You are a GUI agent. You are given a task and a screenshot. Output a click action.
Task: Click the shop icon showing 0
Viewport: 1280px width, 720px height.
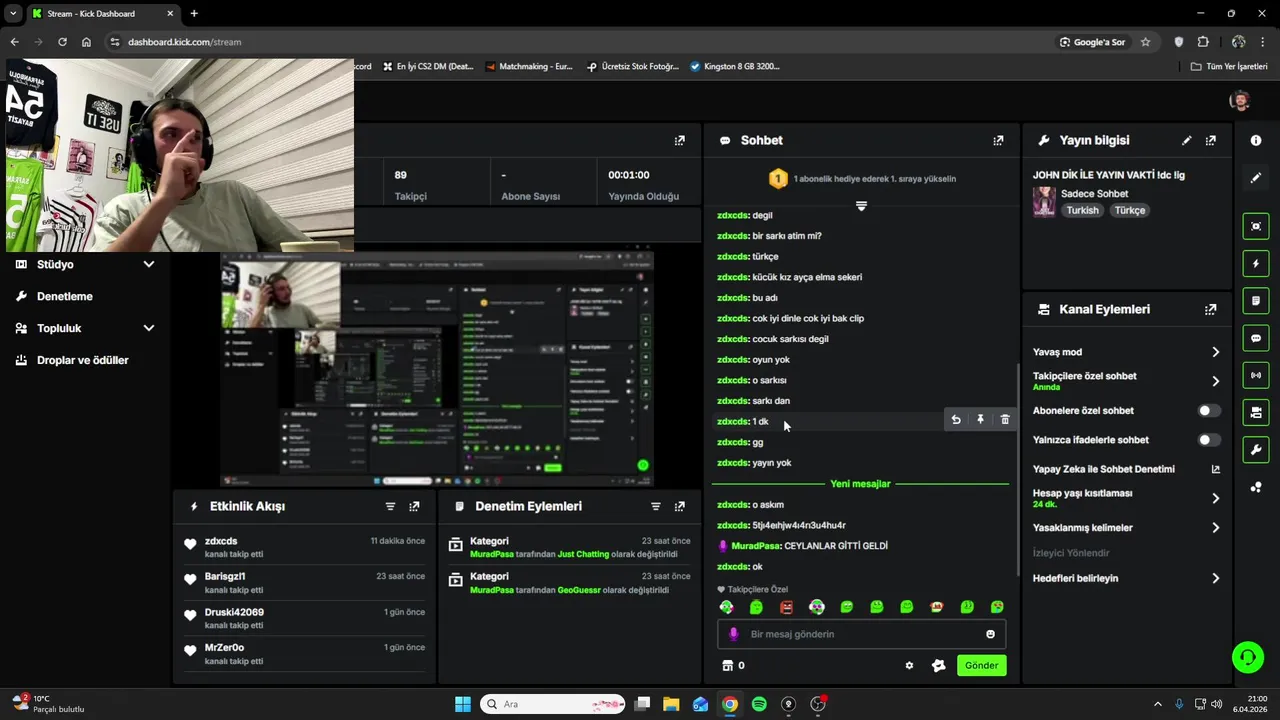(733, 665)
